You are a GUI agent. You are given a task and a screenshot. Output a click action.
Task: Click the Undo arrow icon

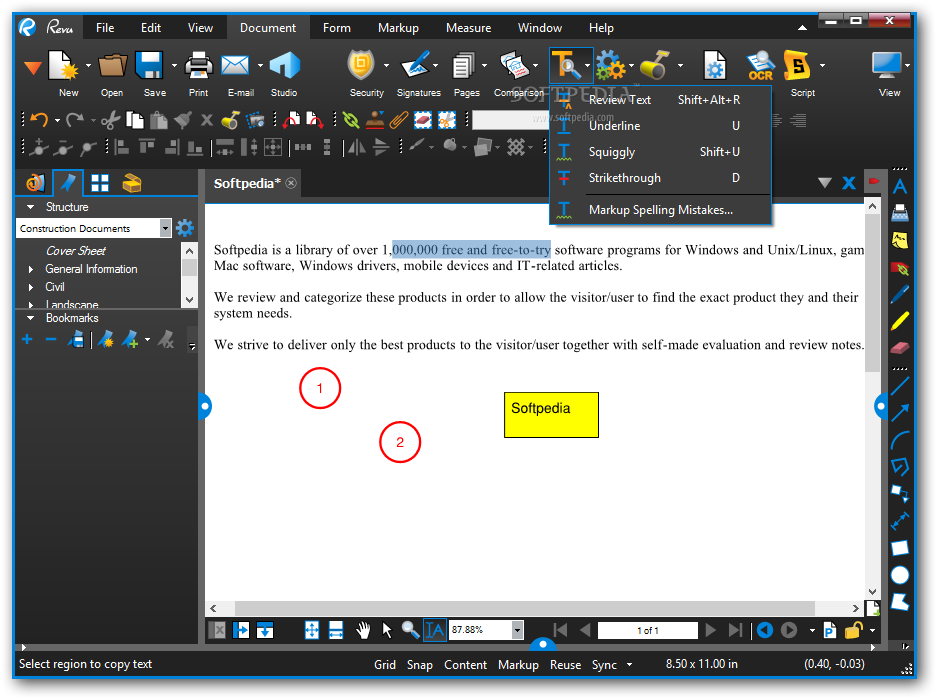[39, 120]
